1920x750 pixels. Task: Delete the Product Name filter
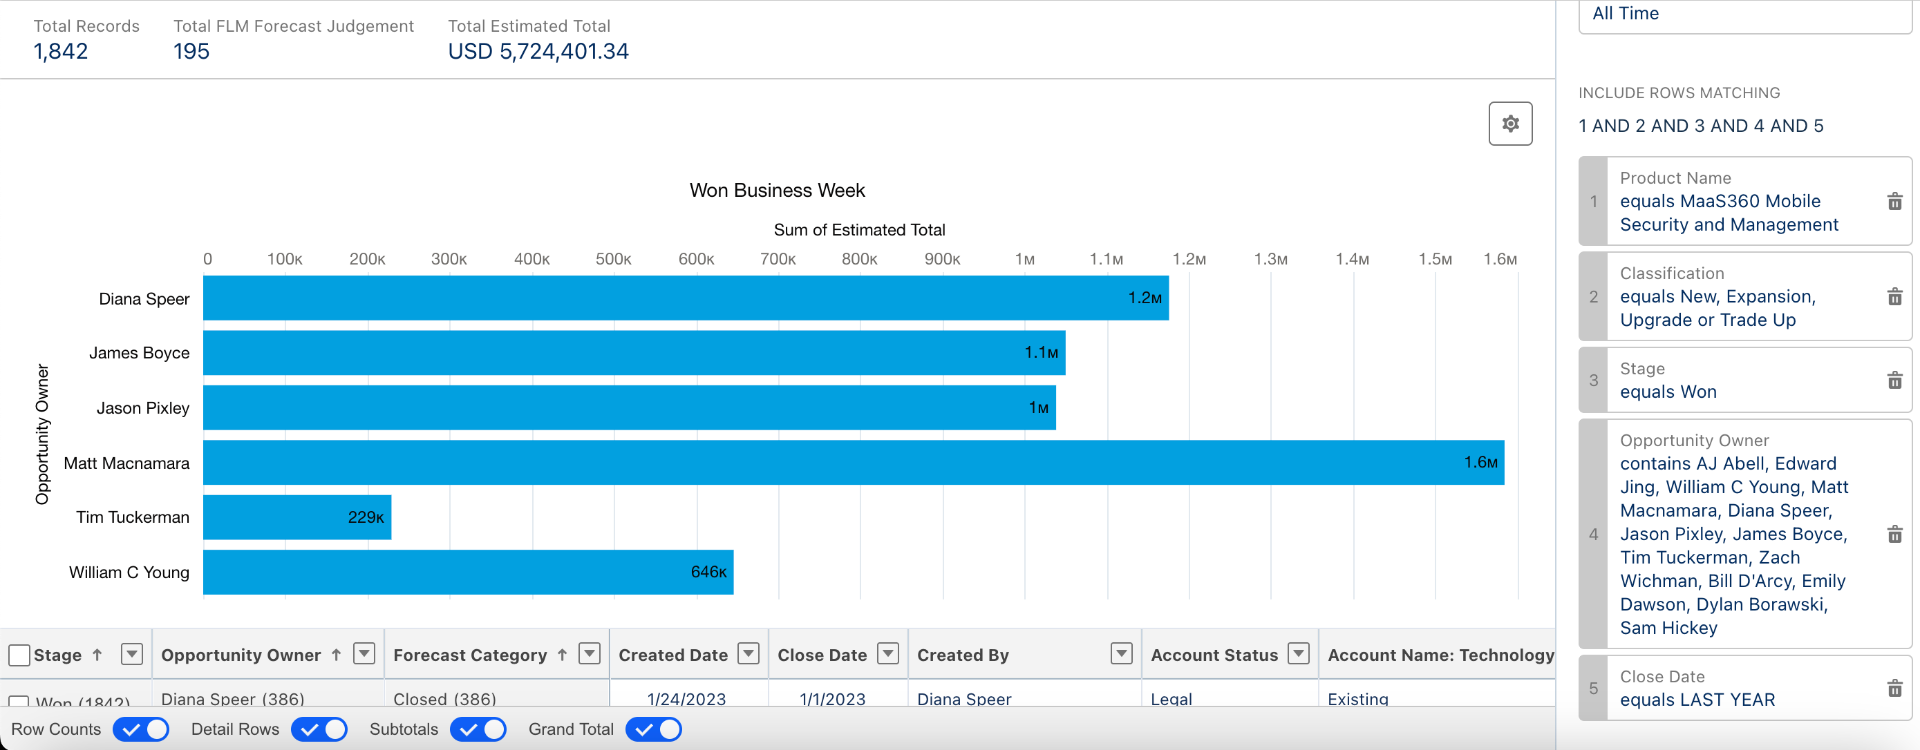tap(1894, 201)
